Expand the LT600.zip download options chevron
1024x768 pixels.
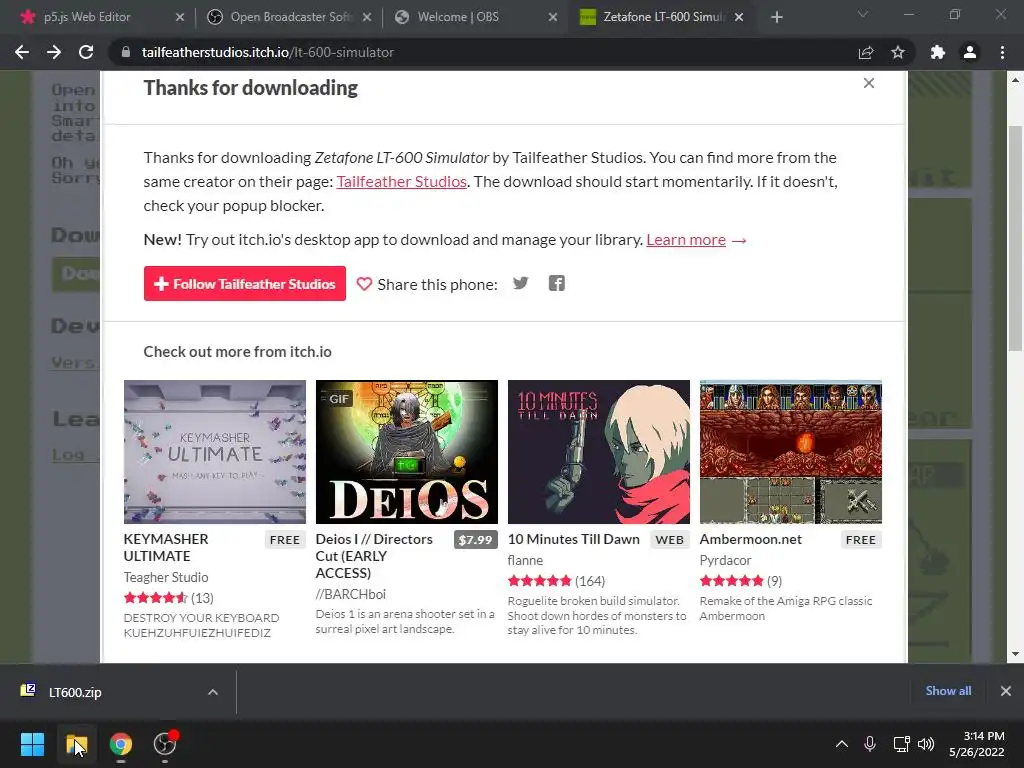(213, 692)
